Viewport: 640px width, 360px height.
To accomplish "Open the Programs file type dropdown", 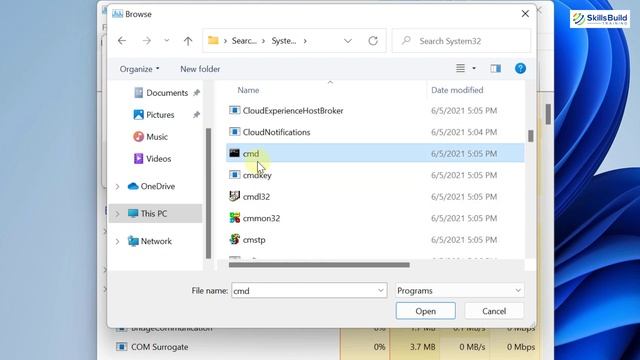I will point(460,291).
